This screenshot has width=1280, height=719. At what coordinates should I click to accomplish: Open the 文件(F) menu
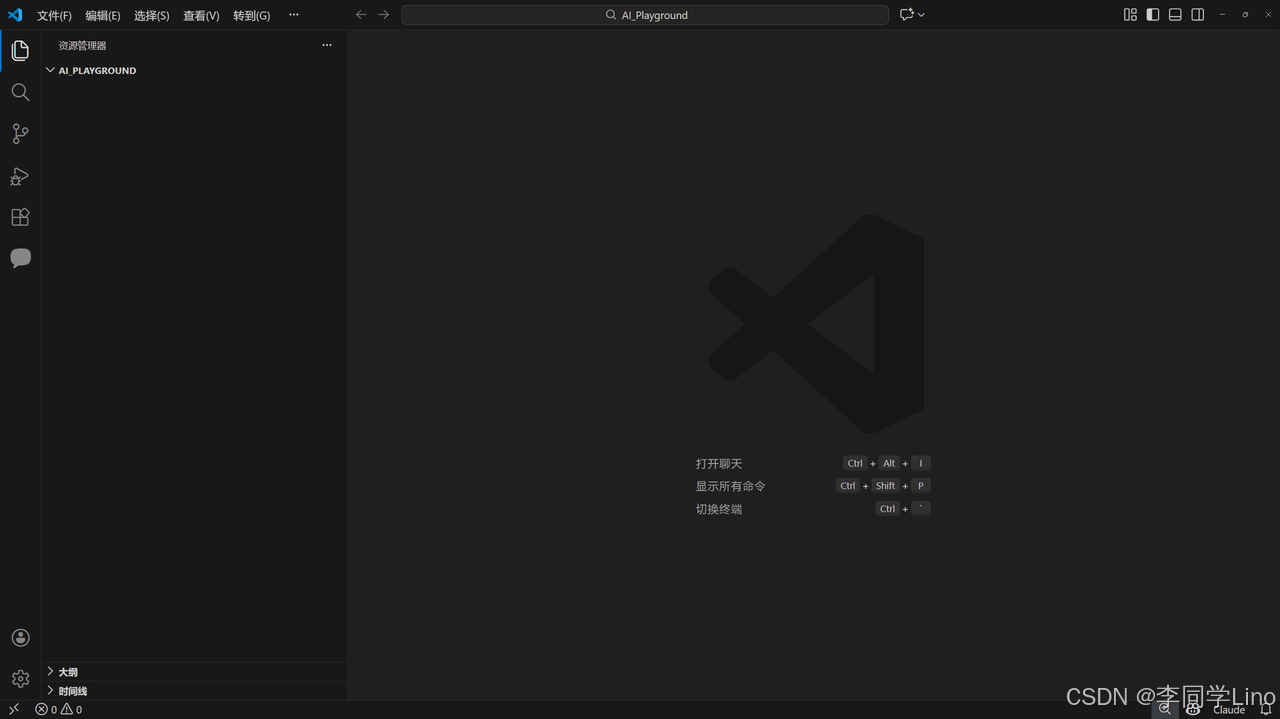(x=54, y=16)
